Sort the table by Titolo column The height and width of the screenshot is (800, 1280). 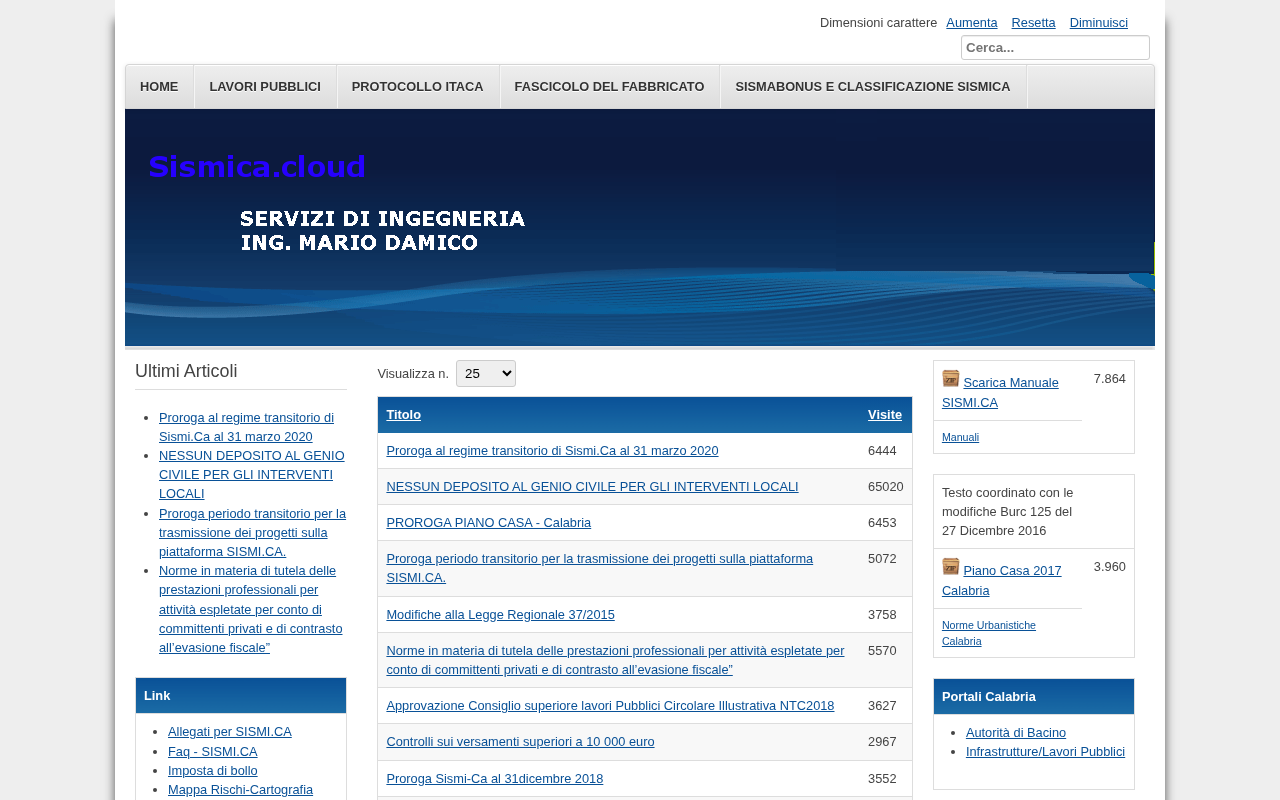[403, 415]
